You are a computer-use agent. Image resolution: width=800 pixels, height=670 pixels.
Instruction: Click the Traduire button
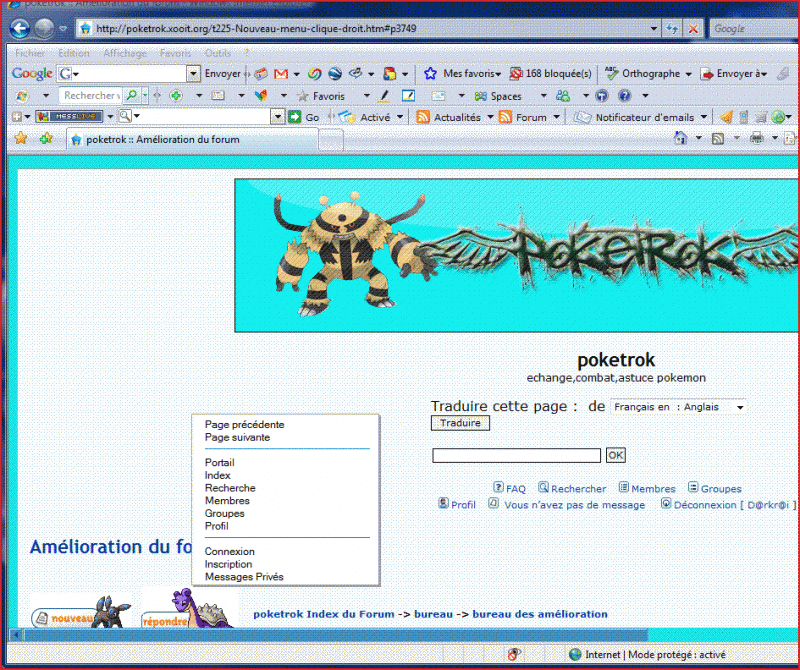pyautogui.click(x=460, y=423)
